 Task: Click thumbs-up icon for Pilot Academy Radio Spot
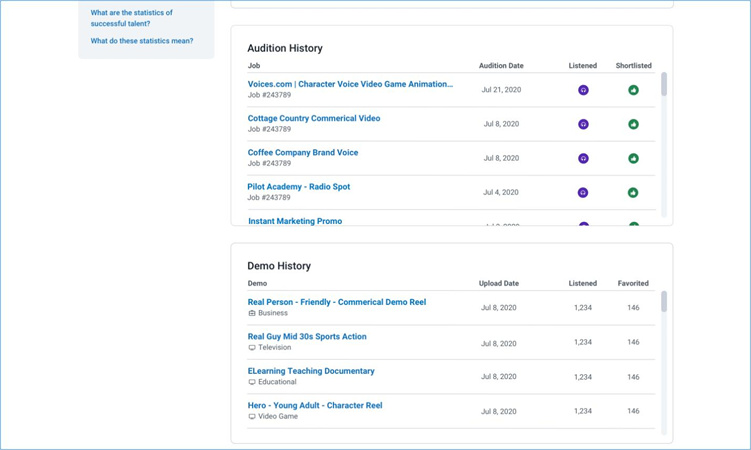pyautogui.click(x=633, y=192)
